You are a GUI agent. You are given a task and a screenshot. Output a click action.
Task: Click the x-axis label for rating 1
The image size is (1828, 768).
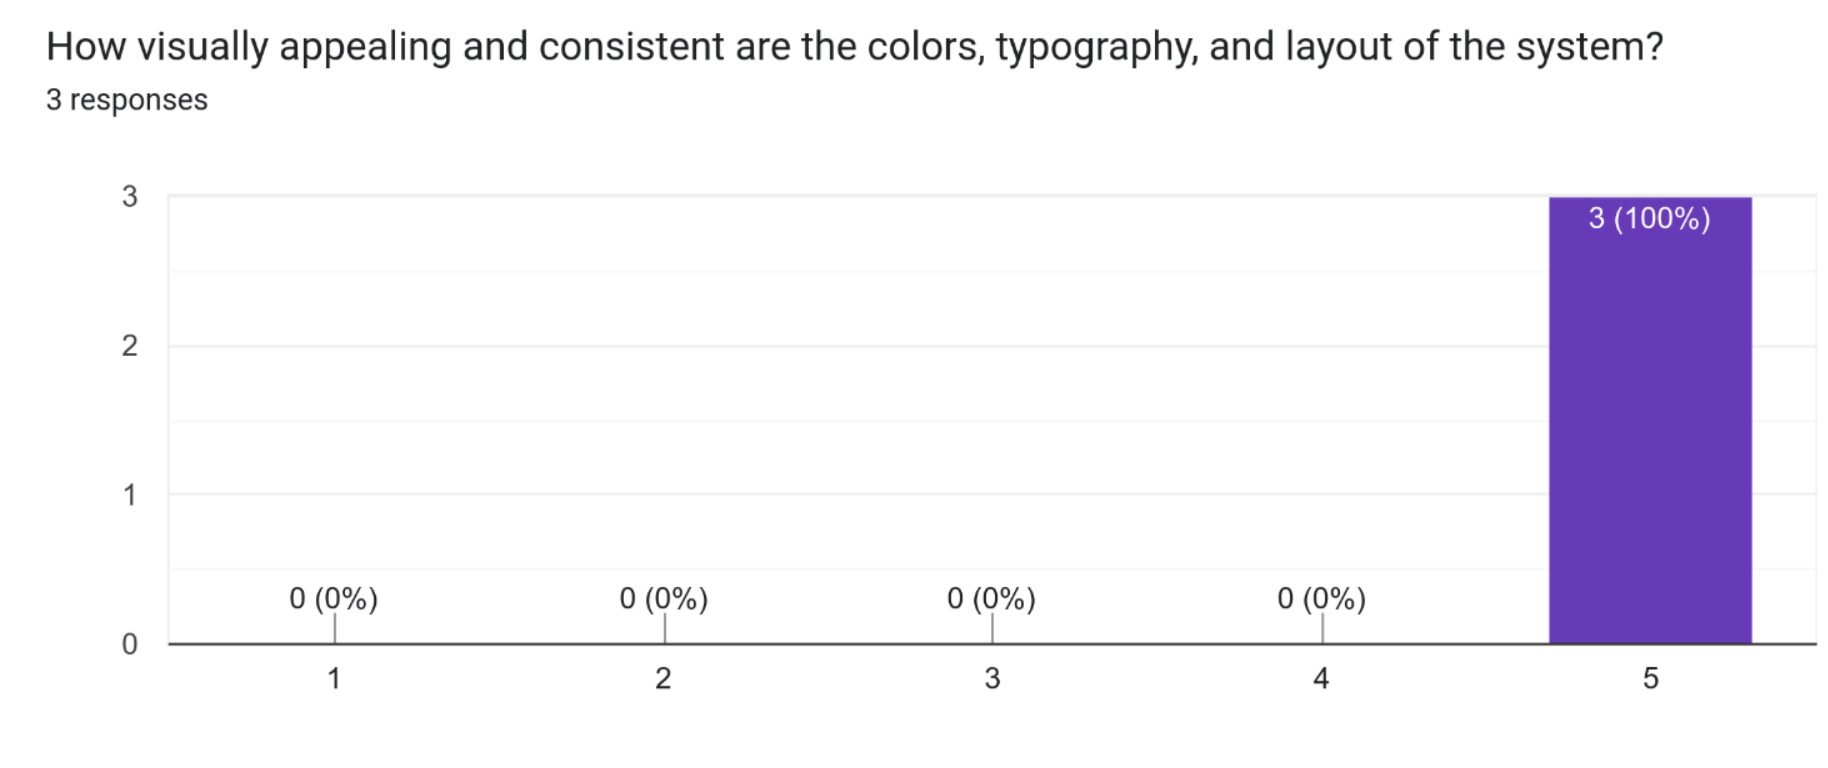334,678
